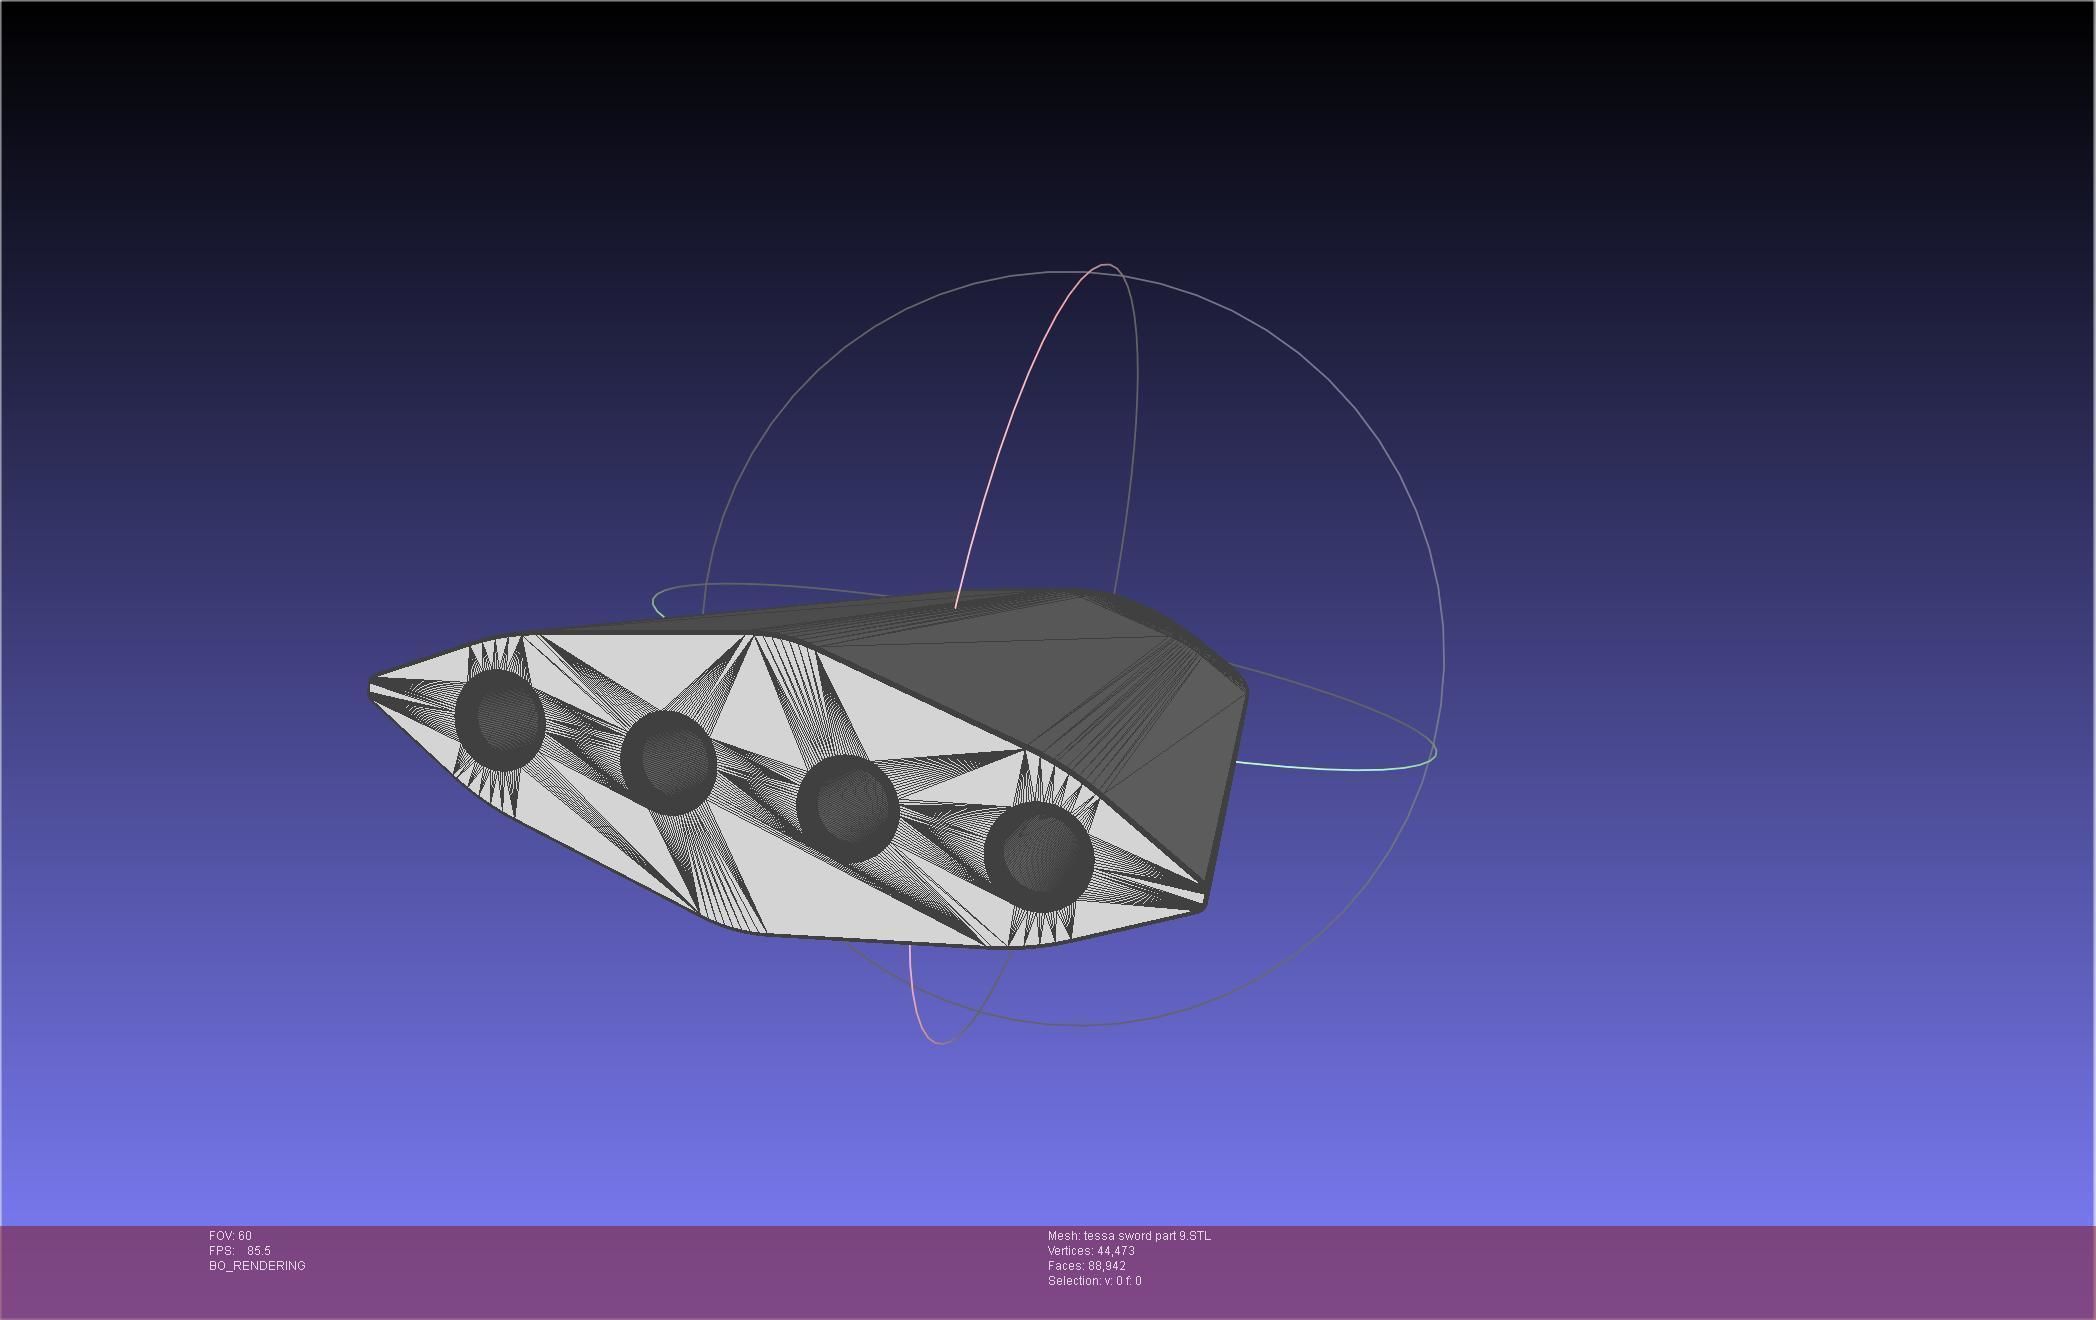Click the 'FPS: 85.5' readout

(x=240, y=1251)
